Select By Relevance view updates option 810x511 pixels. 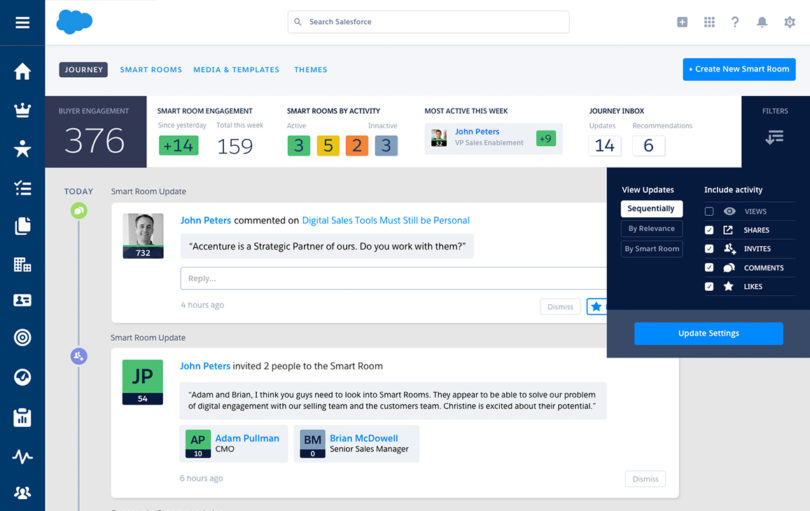(x=651, y=228)
